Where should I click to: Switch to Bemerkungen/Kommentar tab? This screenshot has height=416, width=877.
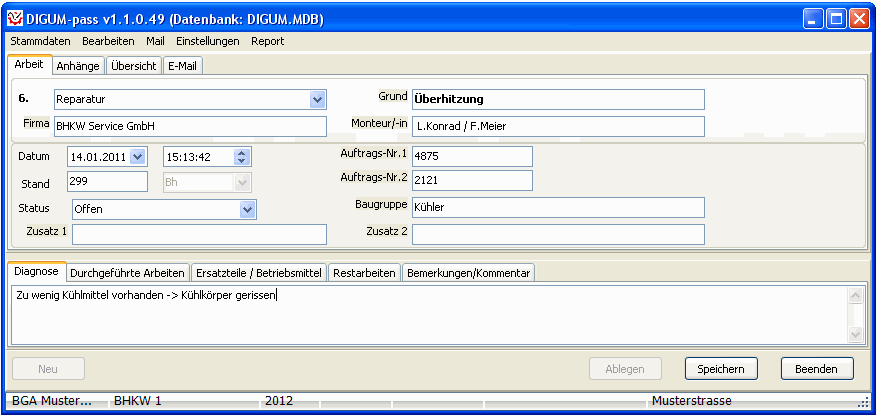(x=468, y=273)
